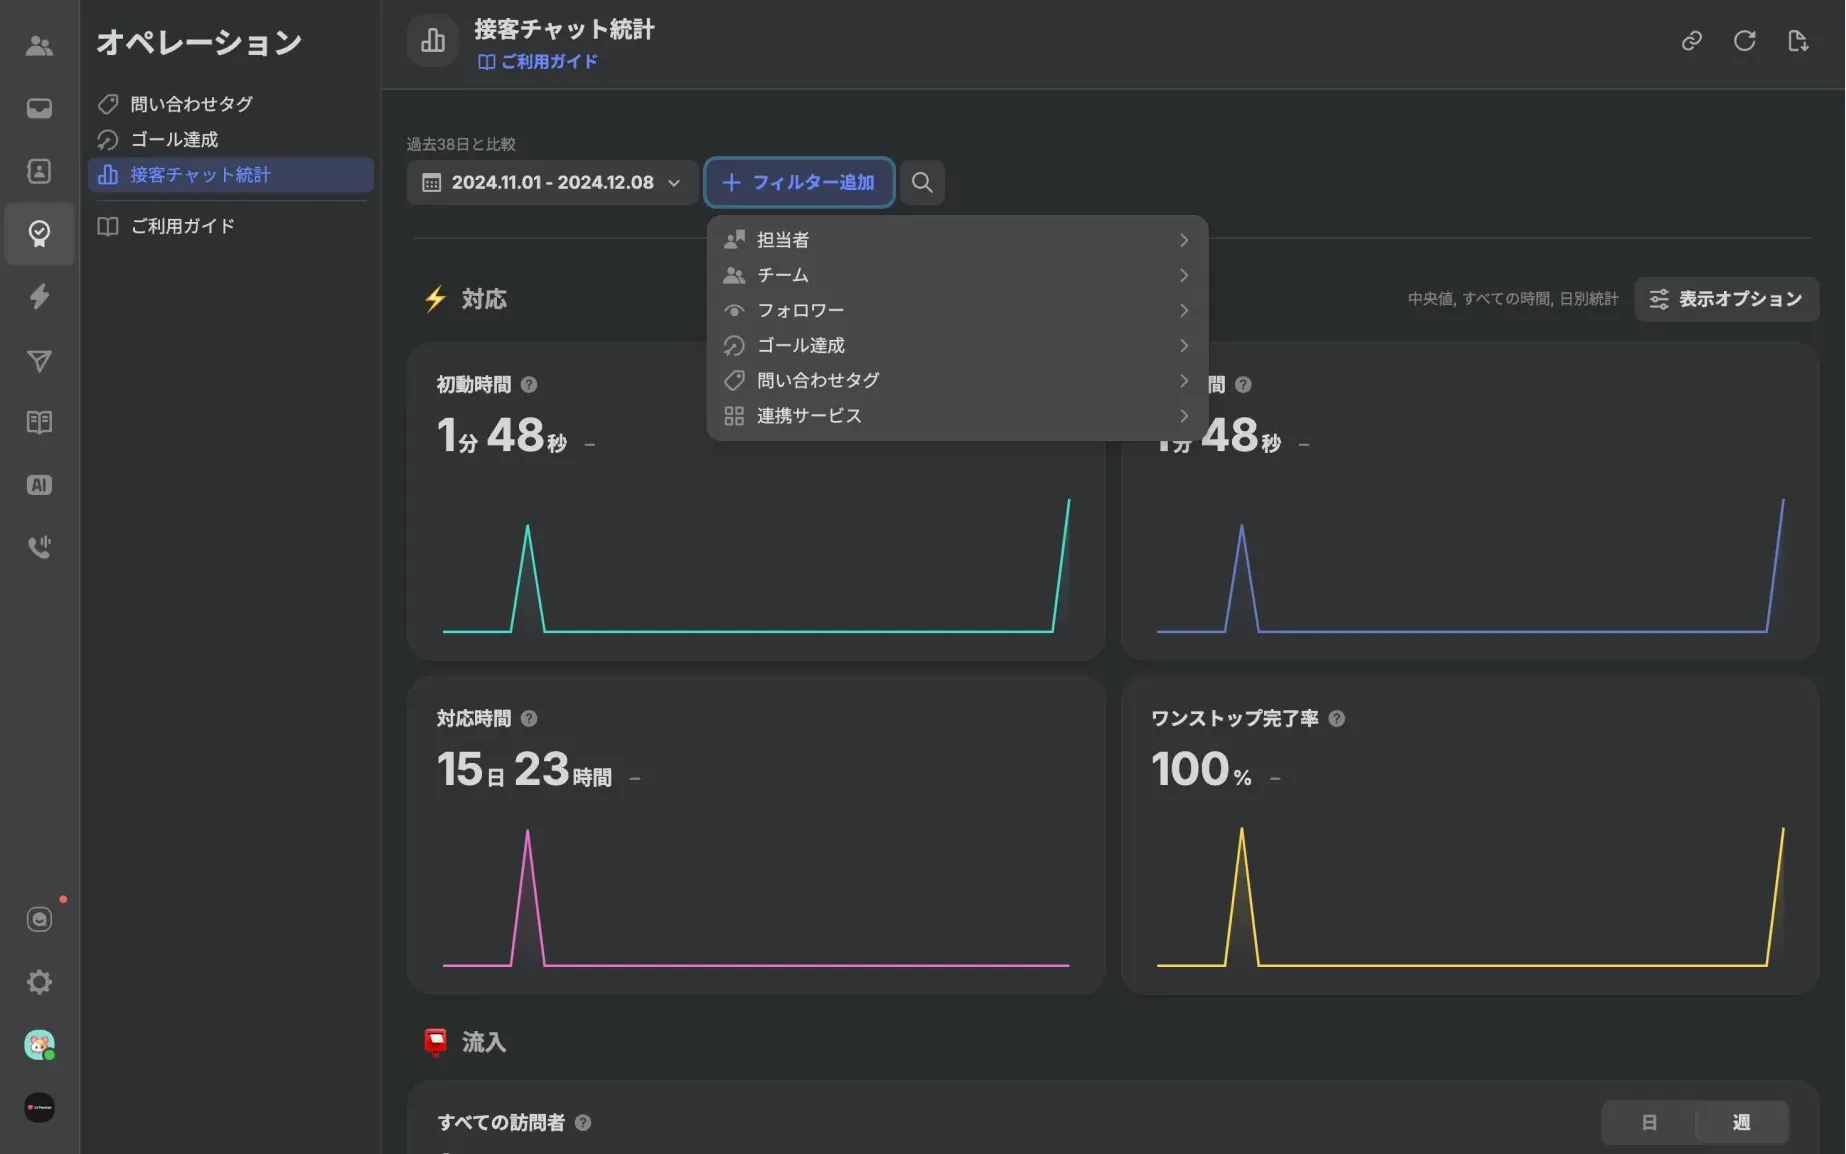Image resolution: width=1846 pixels, height=1154 pixels.
Task: Click the search magnifier icon beside filter
Action: click(922, 182)
